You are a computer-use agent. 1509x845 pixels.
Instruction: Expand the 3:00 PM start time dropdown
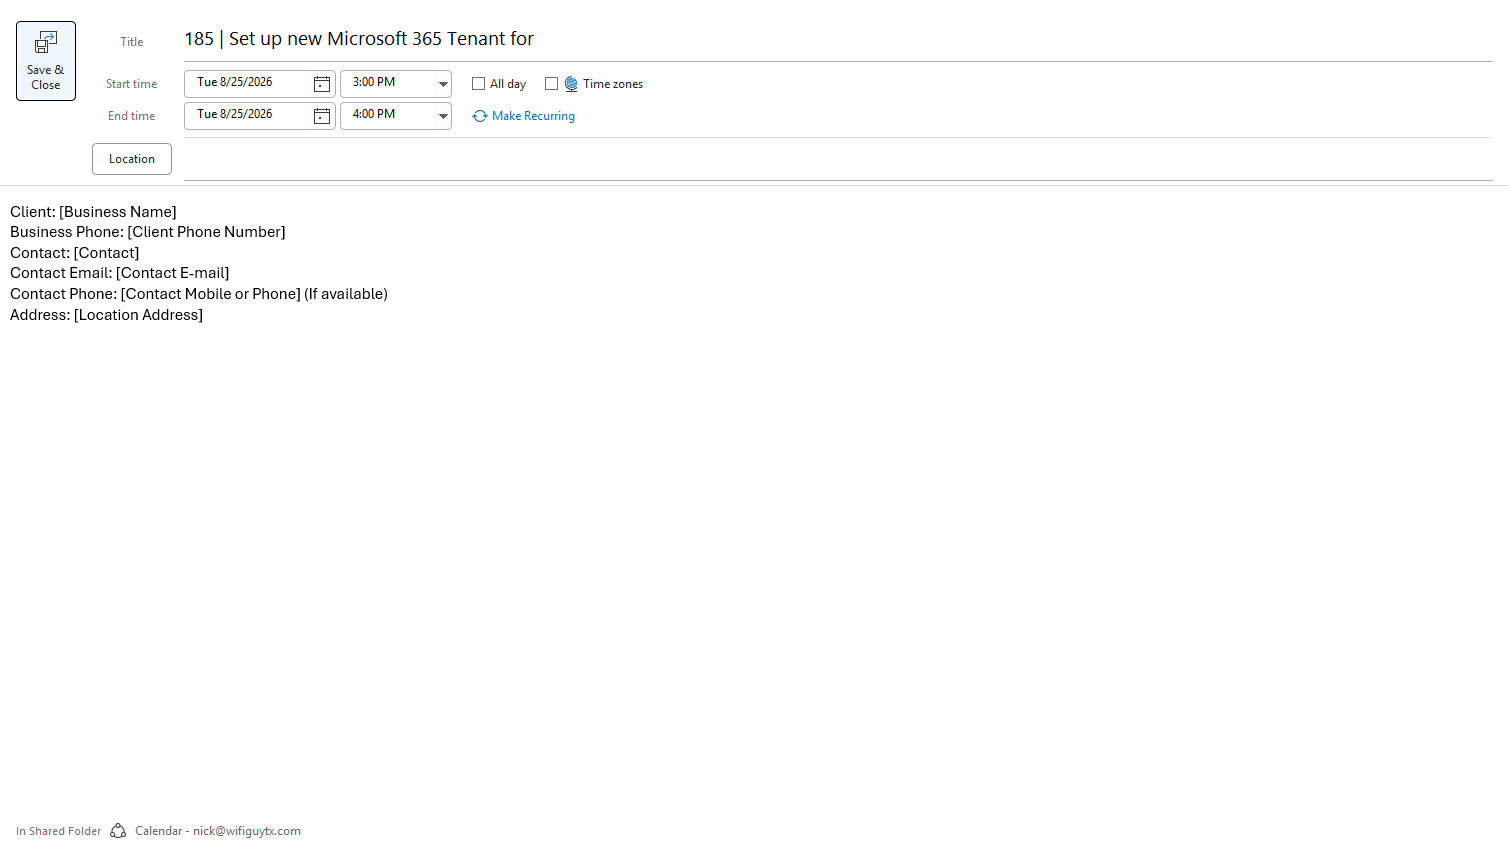click(x=443, y=84)
